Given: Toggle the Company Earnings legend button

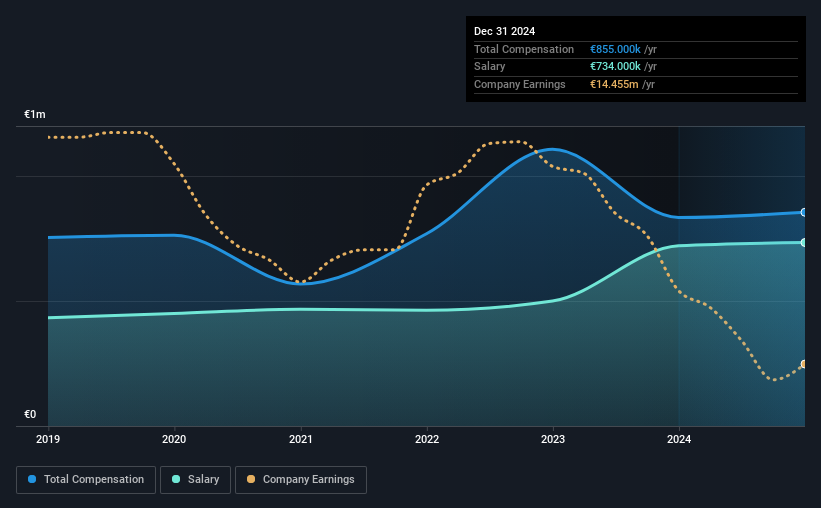Looking at the screenshot, I should pyautogui.click(x=301, y=480).
